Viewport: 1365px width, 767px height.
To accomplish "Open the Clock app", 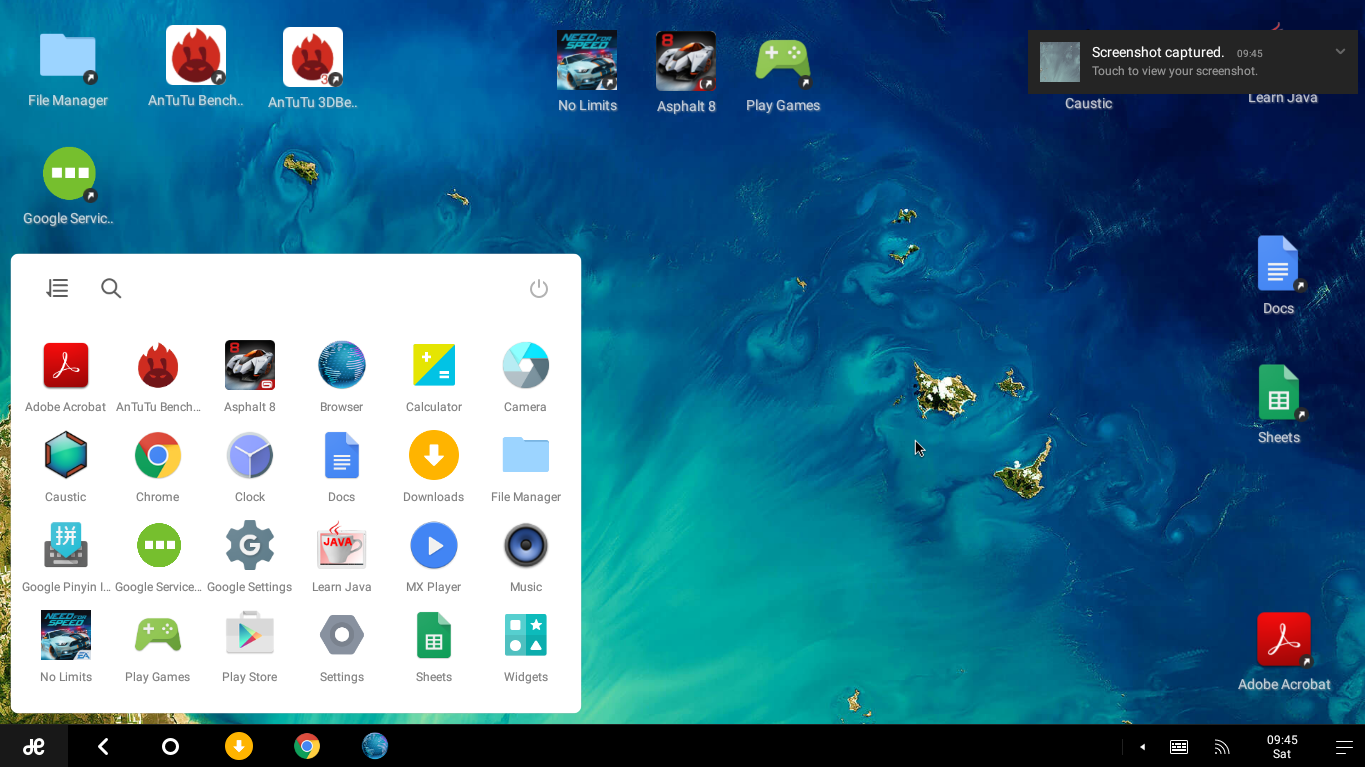I will click(250, 456).
